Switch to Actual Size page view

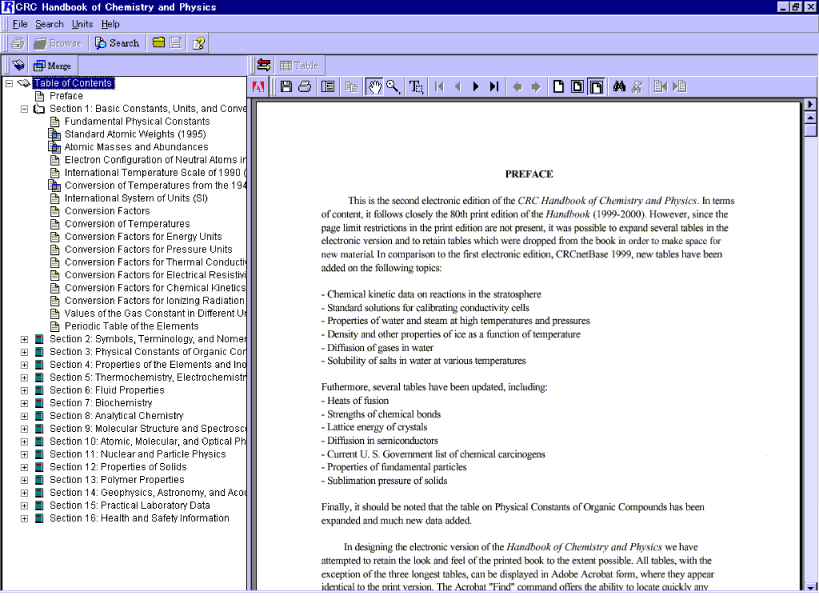558,87
